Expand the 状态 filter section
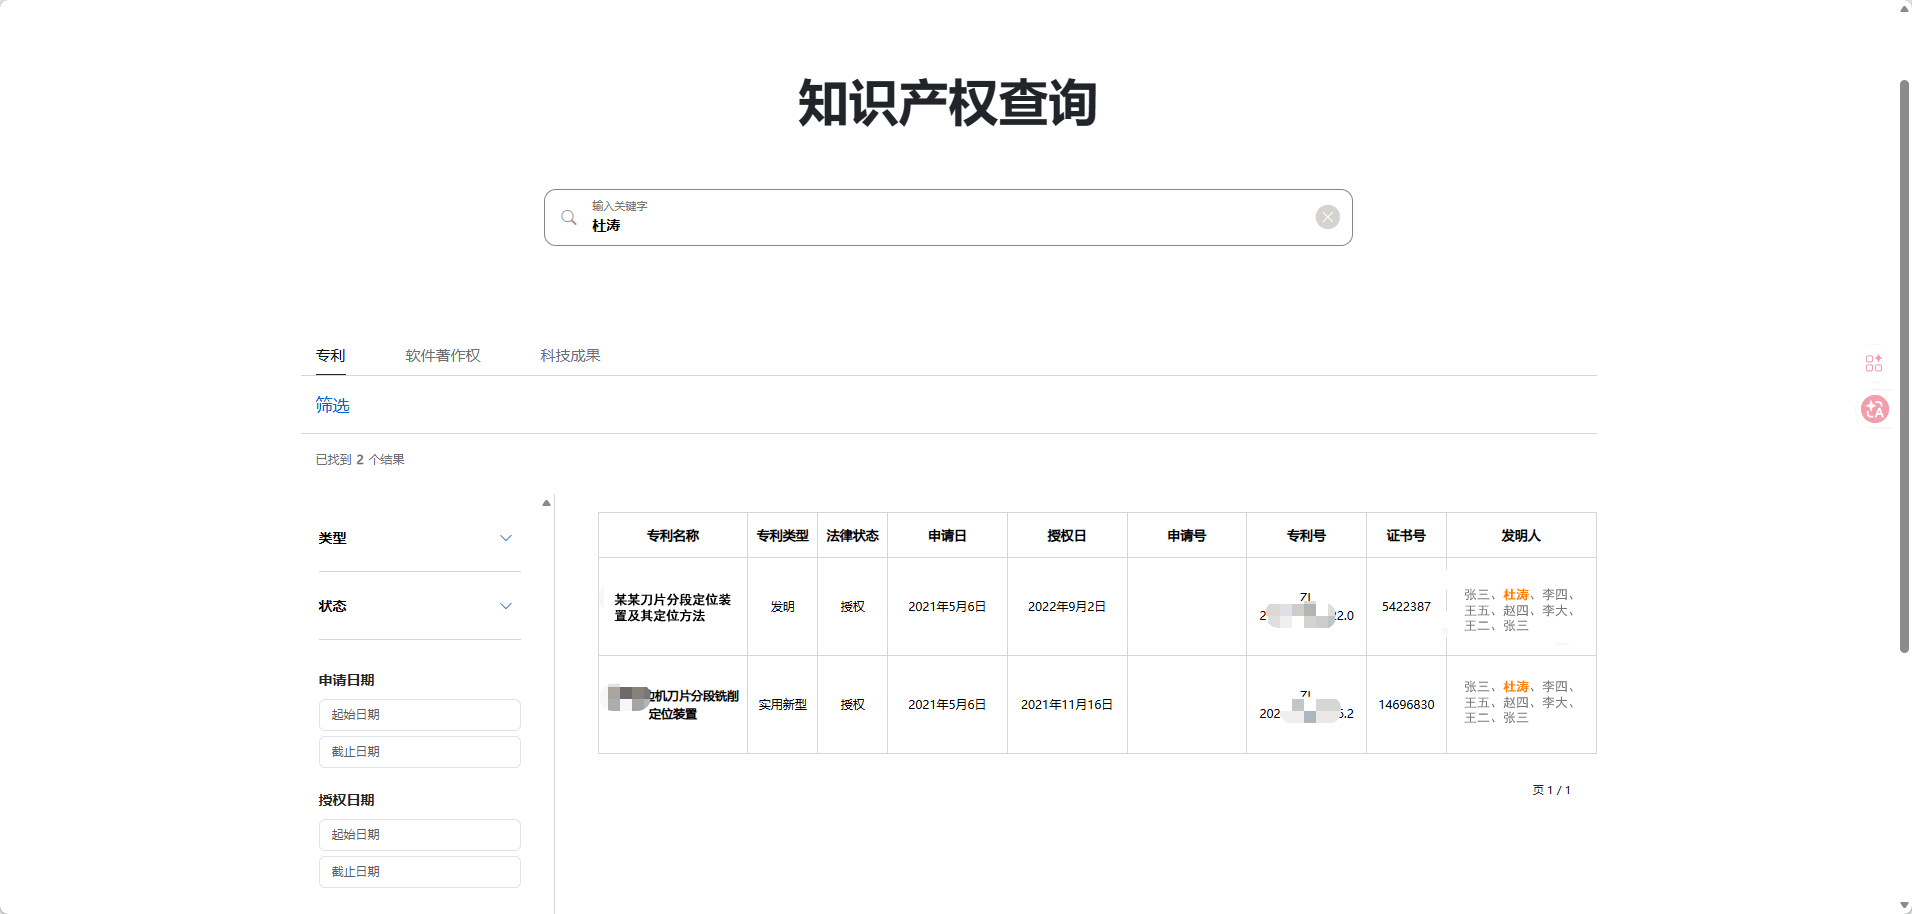 click(419, 606)
